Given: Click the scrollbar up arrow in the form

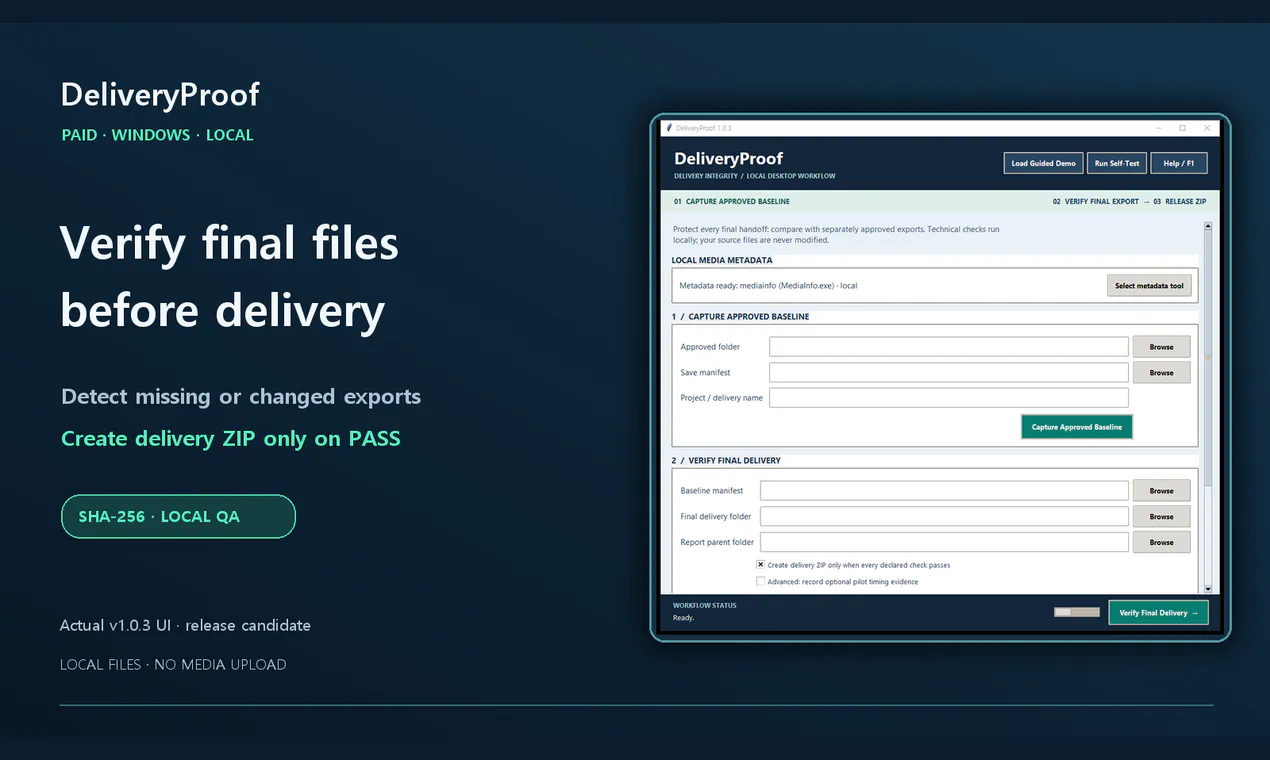Looking at the screenshot, I should 1207,226.
